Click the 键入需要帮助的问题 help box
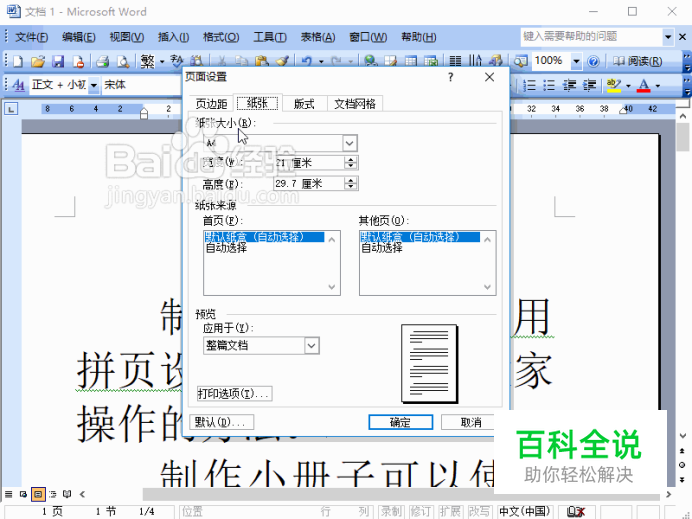The image size is (692, 519). (x=591, y=37)
